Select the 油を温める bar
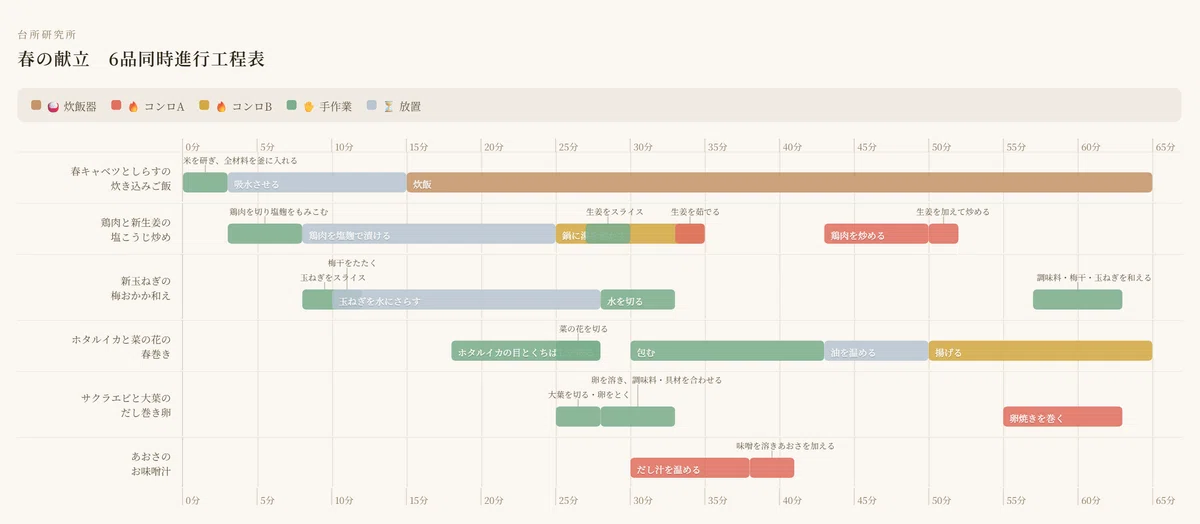Image resolution: width=1200 pixels, height=524 pixels. (x=876, y=351)
